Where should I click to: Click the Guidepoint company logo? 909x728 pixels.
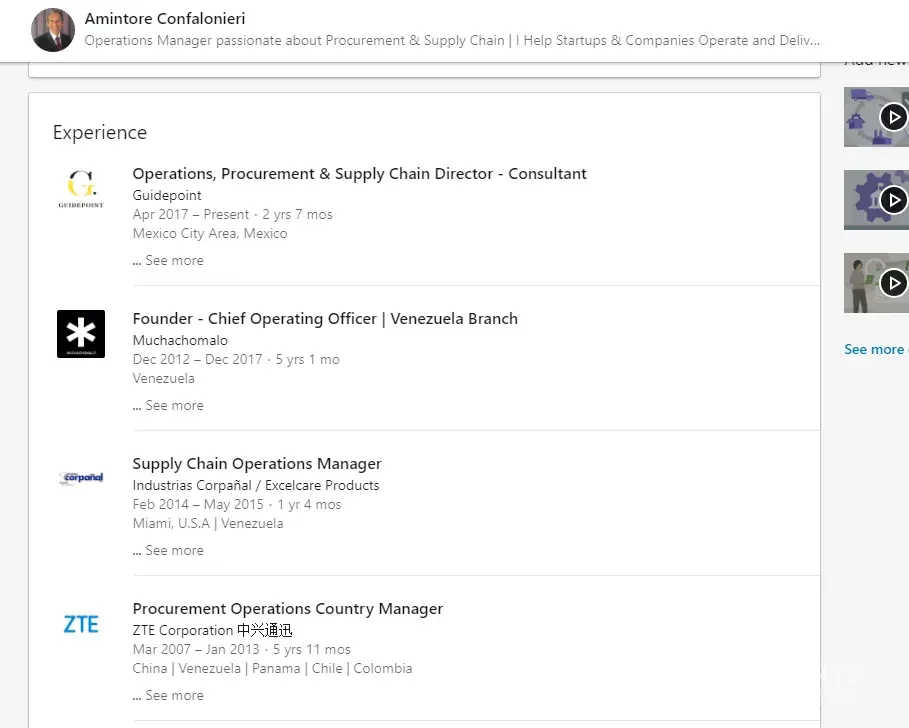[81, 189]
